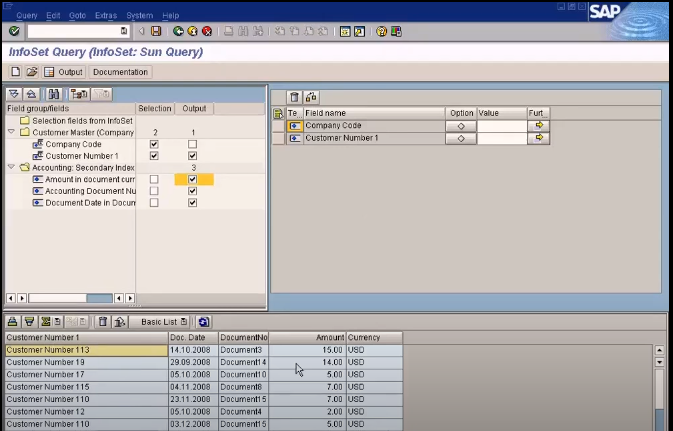Click the Output button
The width and height of the screenshot is (673, 431).
click(x=64, y=72)
